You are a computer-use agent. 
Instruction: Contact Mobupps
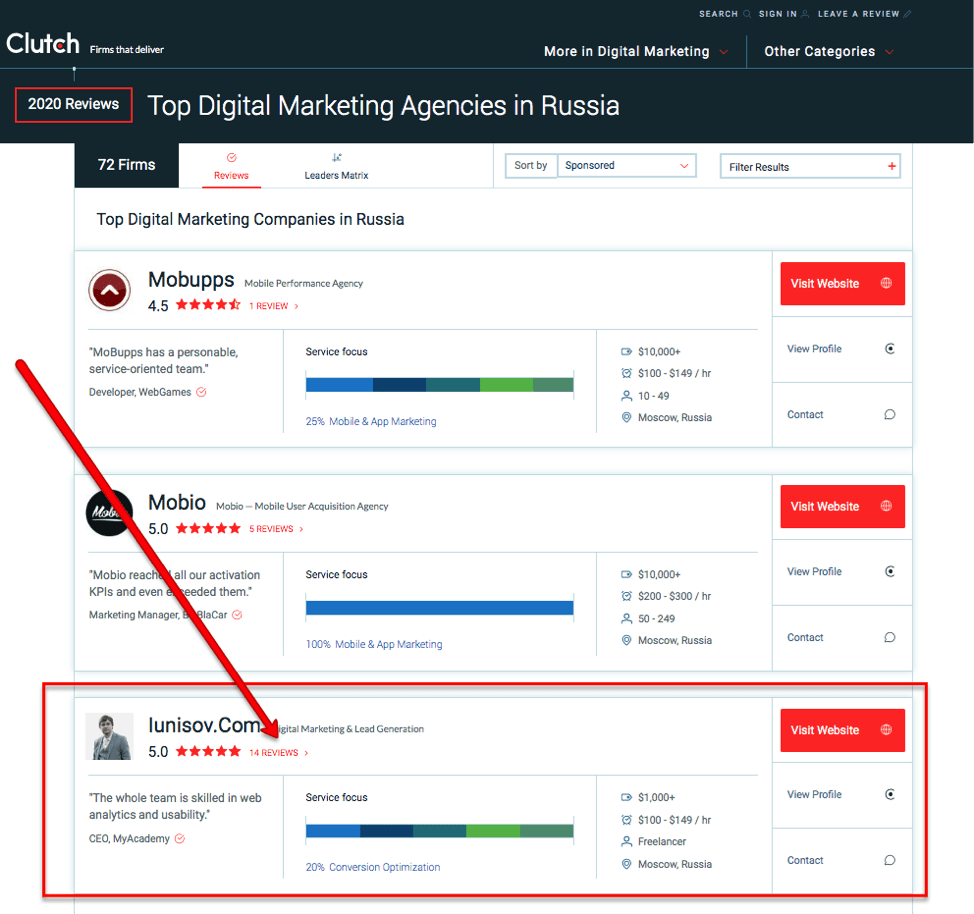(x=842, y=414)
